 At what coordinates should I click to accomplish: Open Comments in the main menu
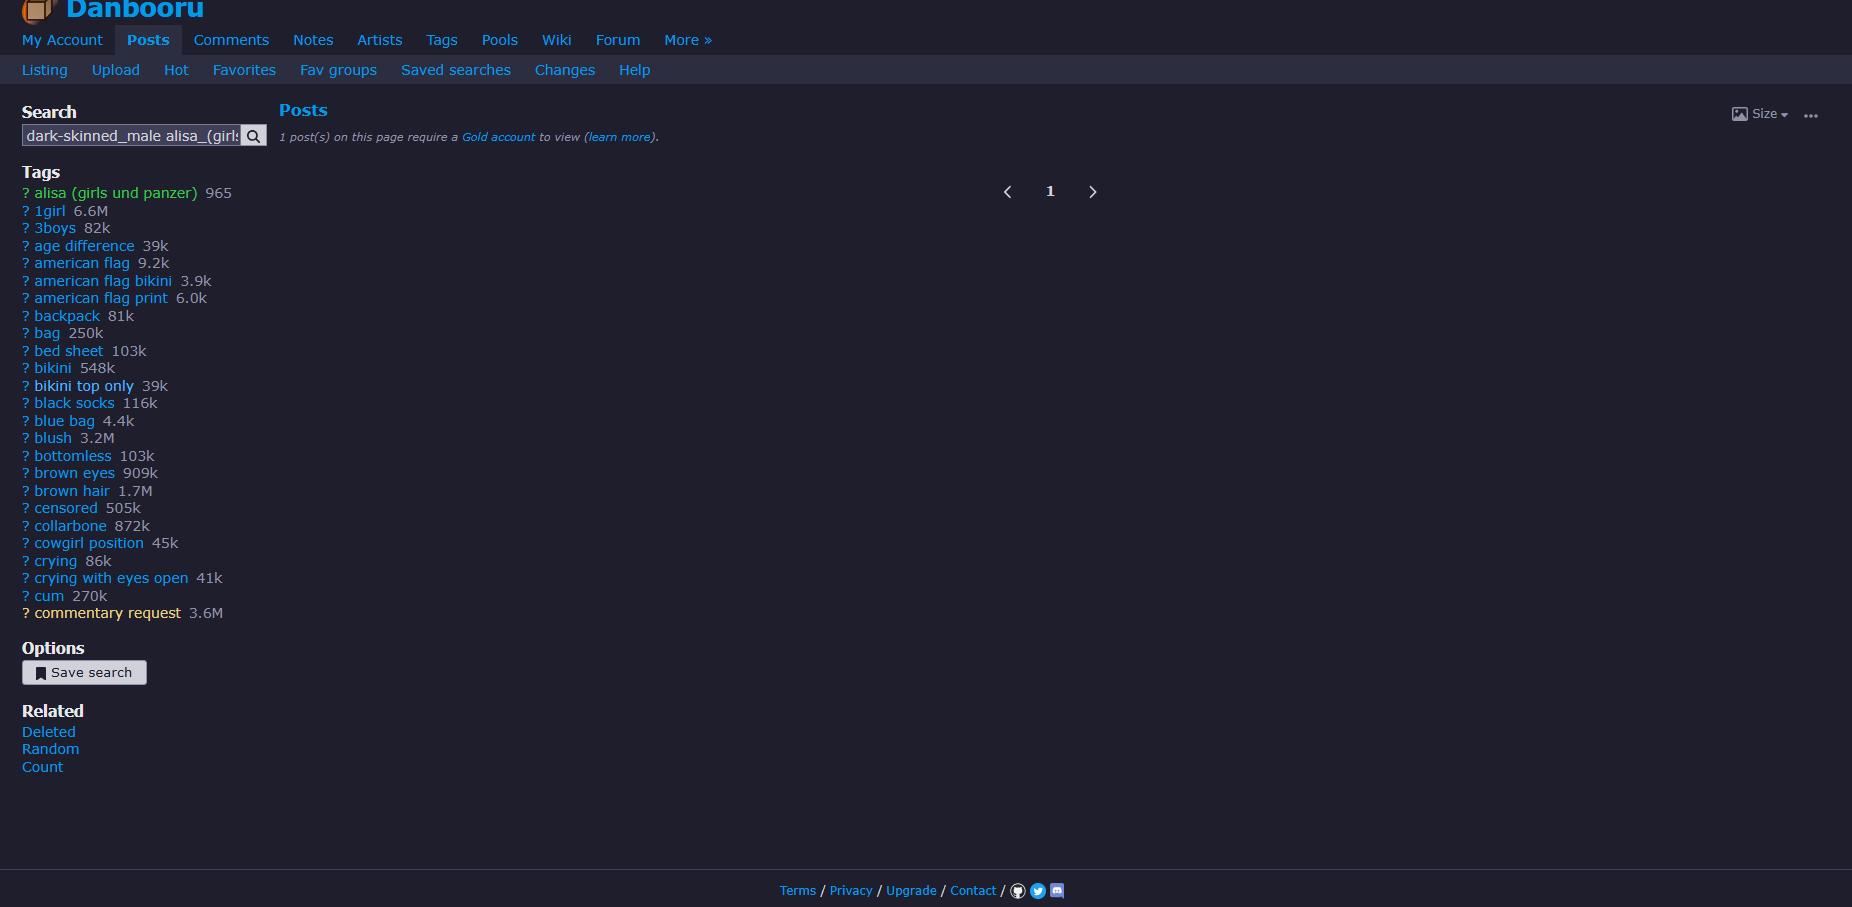(x=231, y=40)
